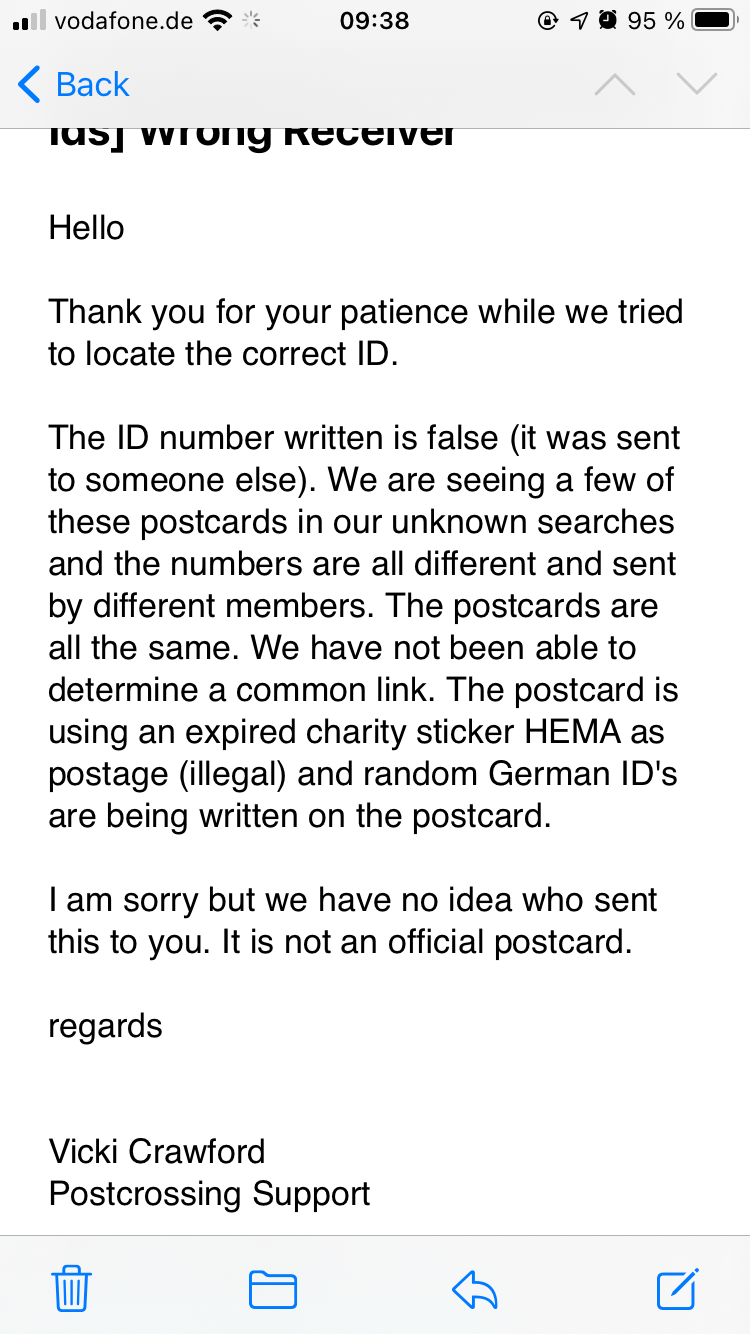Delete this email with the trash icon

tap(72, 1288)
